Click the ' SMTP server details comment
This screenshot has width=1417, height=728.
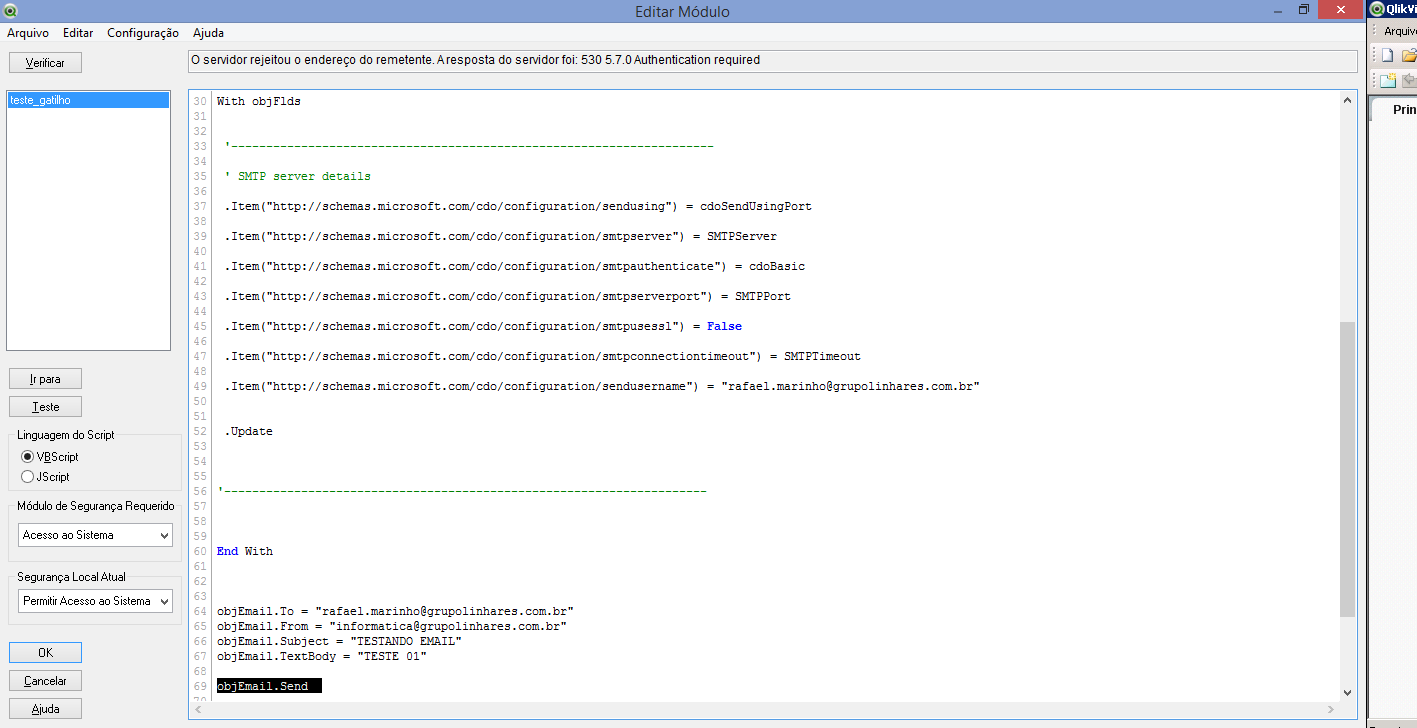298,176
